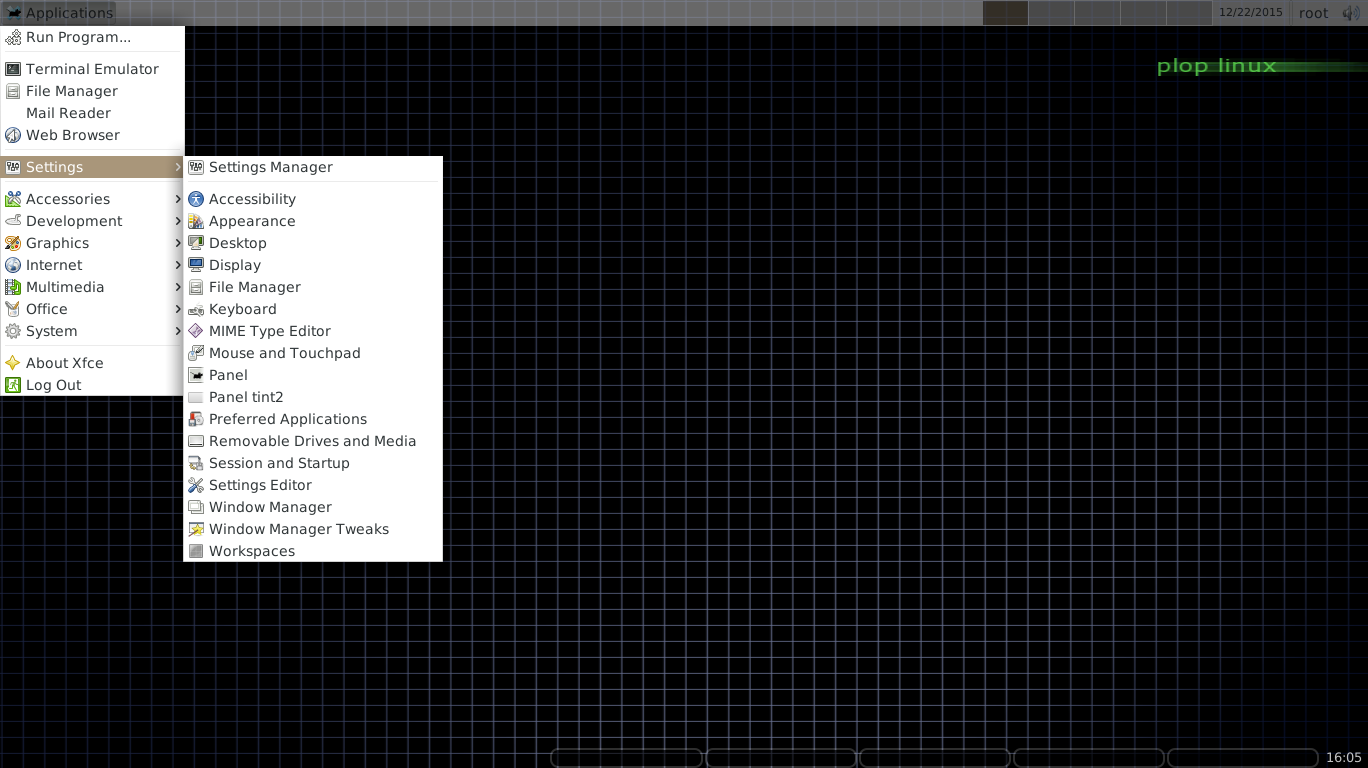Click the MIME Type Editor icon
Screen dimensions: 1368x768
[196, 331]
